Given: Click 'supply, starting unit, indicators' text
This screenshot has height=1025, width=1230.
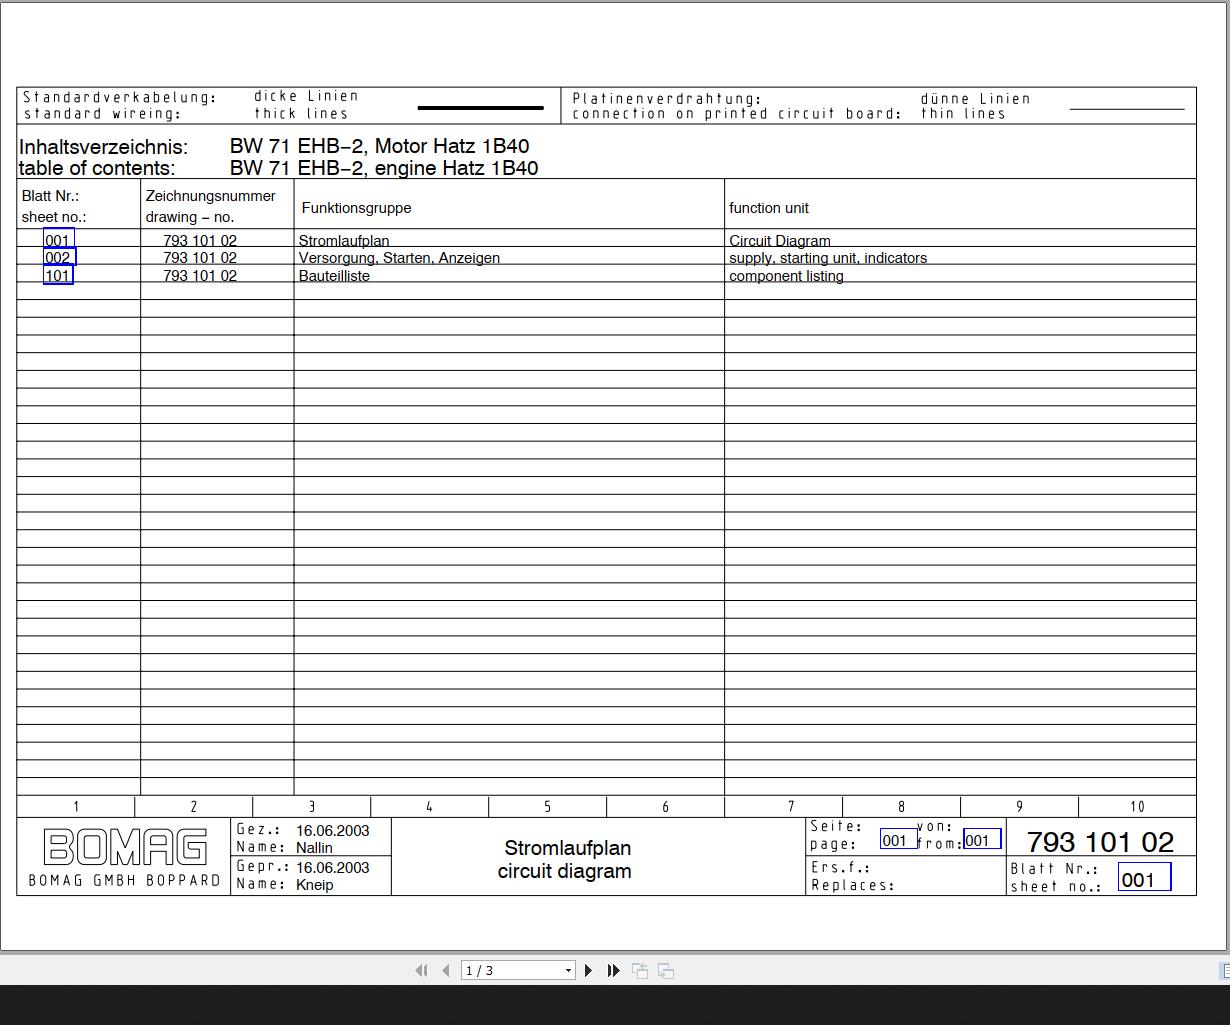Looking at the screenshot, I should pos(828,258).
